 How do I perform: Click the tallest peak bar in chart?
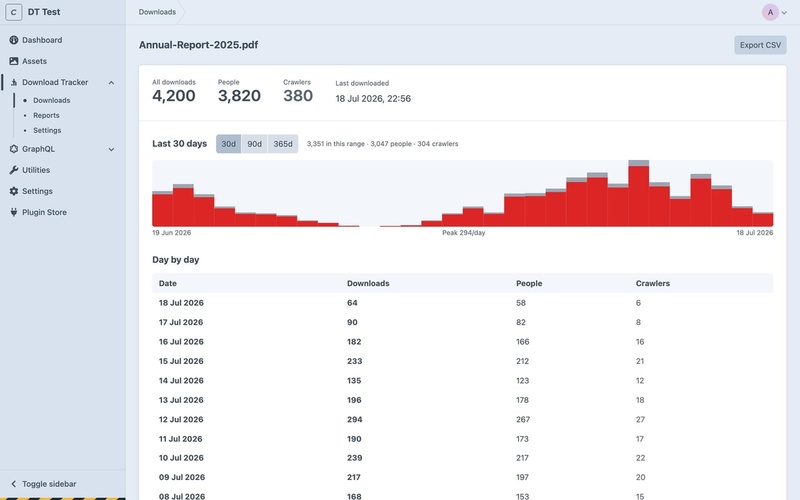(x=638, y=193)
